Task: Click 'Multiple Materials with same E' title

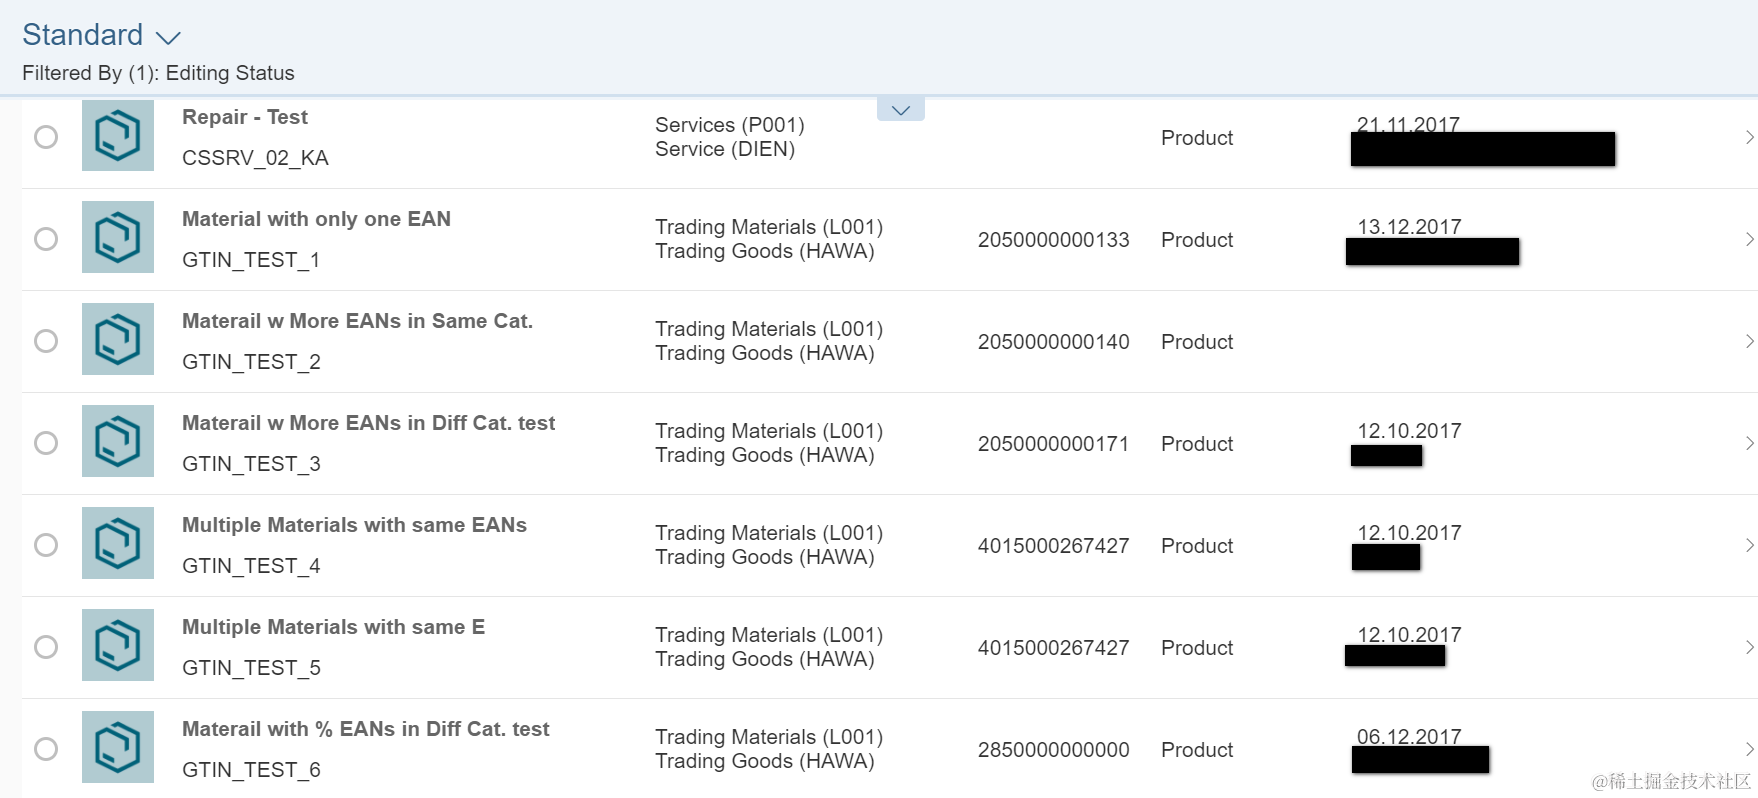Action: click(x=333, y=627)
